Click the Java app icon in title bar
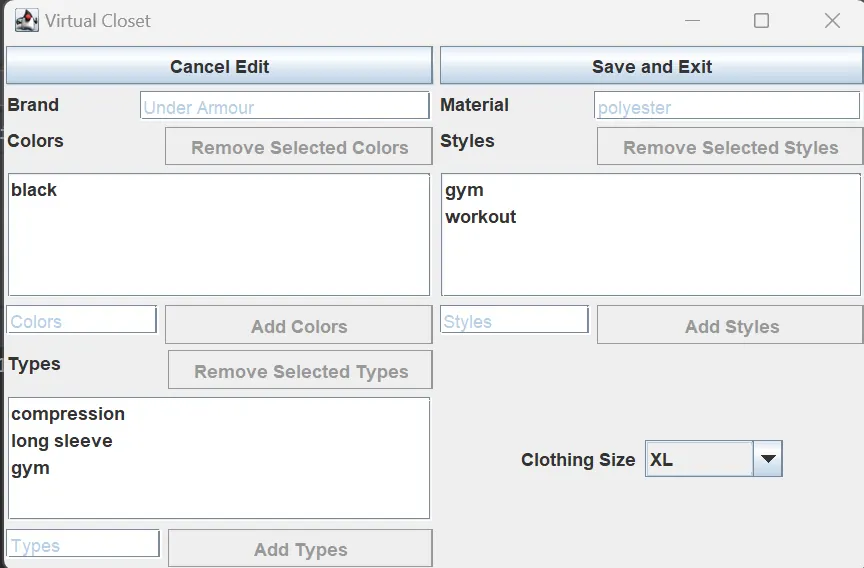Screen dimensions: 864x568 [26, 21]
